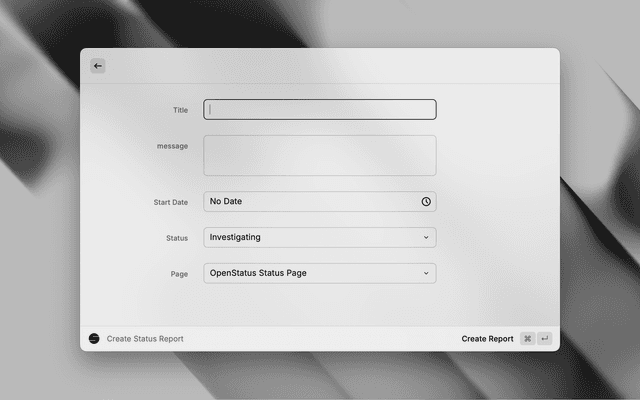Click the Title field label
Screen dimensions: 640x400
179,110
